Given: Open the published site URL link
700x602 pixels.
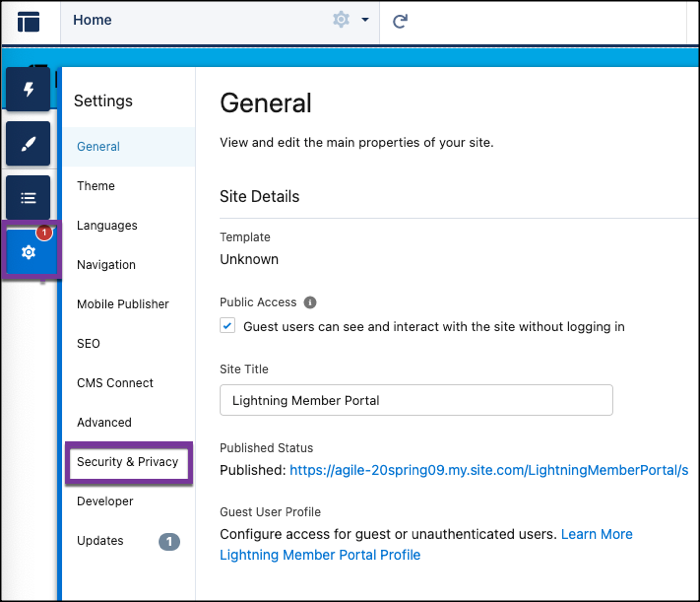Looking at the screenshot, I should (489, 469).
